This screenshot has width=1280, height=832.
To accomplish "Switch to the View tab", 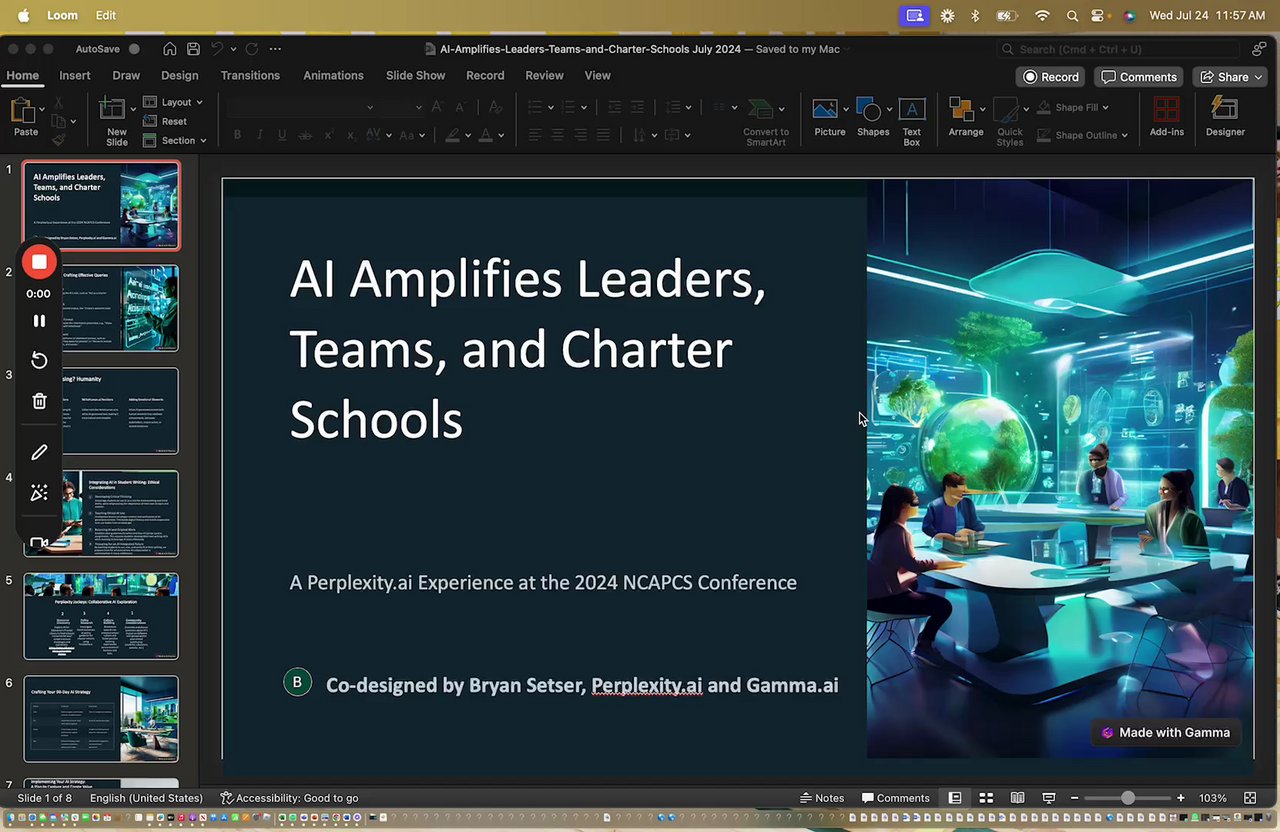I will click(598, 75).
